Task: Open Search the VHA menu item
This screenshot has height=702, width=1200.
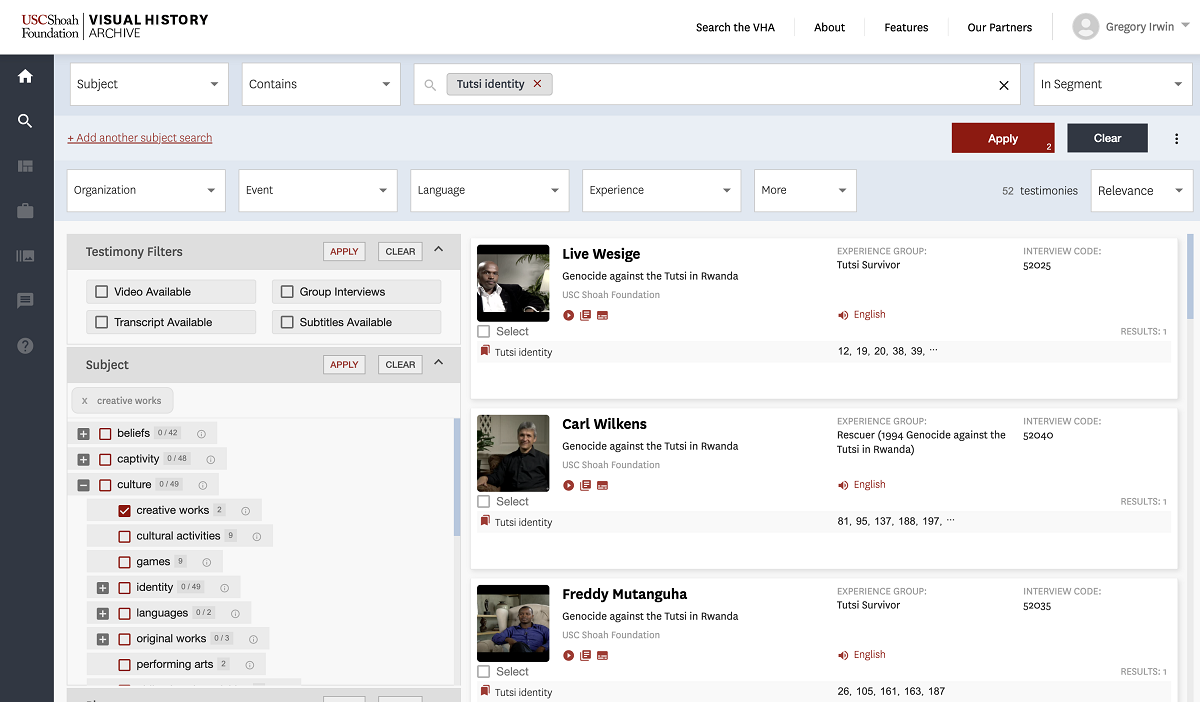Action: click(x=735, y=27)
